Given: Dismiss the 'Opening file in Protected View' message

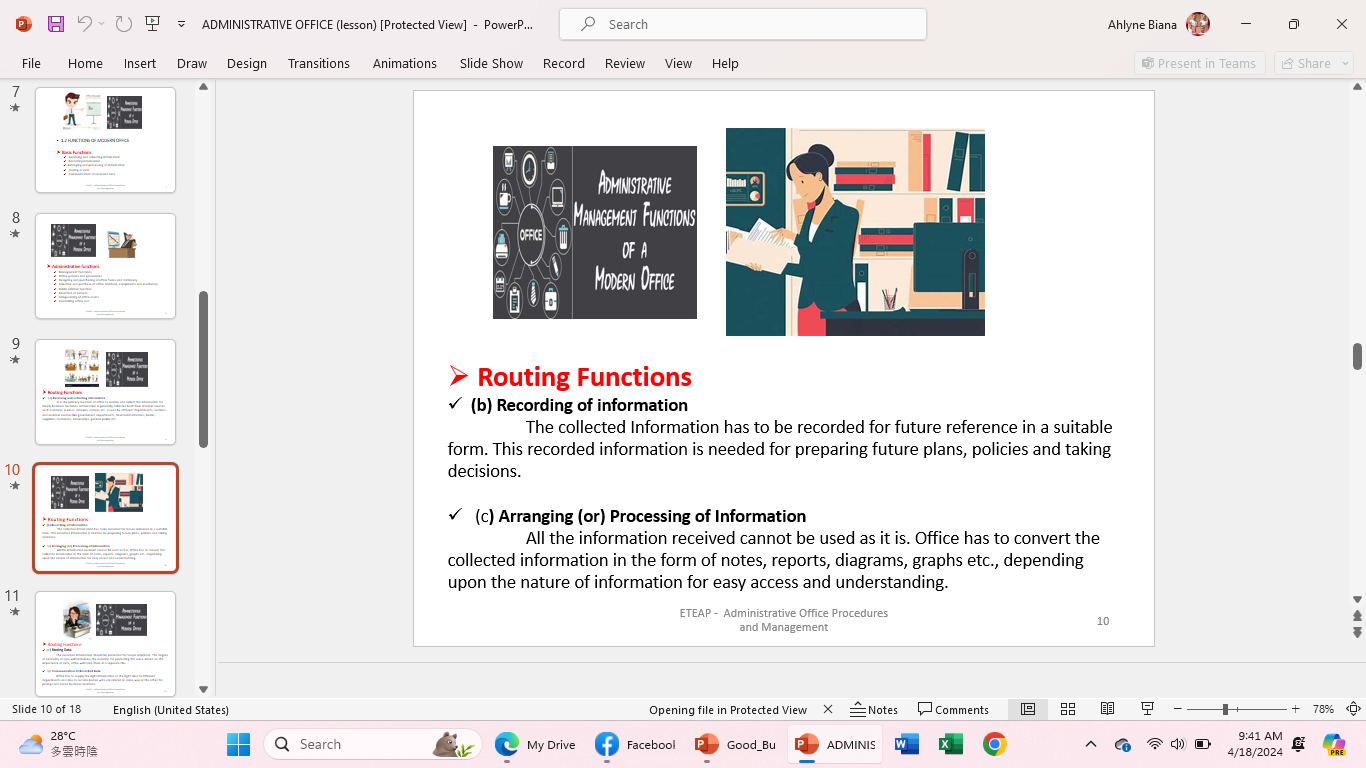Looking at the screenshot, I should (828, 710).
